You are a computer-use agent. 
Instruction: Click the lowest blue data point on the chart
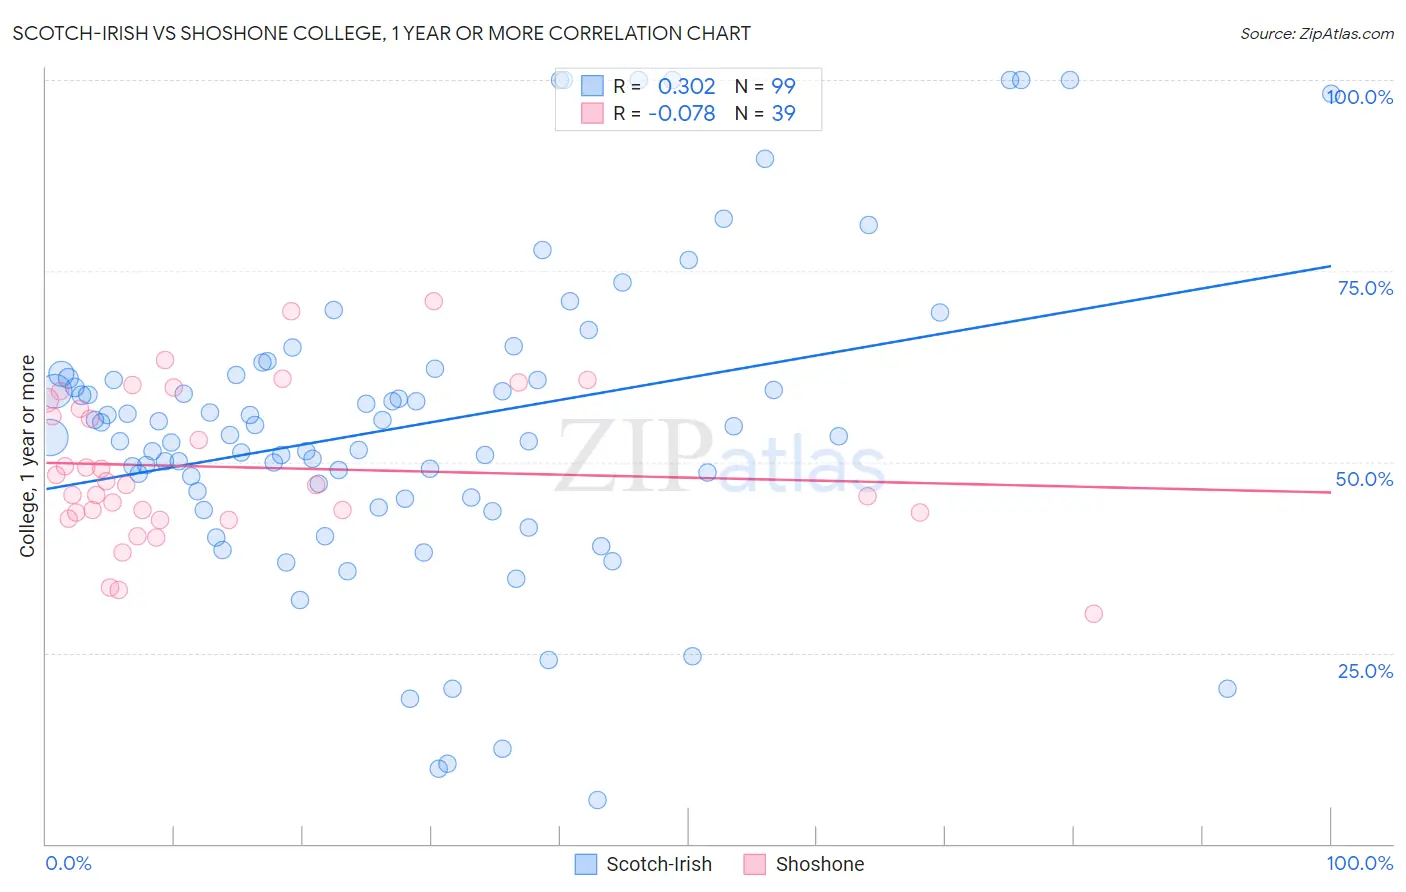pos(597,800)
